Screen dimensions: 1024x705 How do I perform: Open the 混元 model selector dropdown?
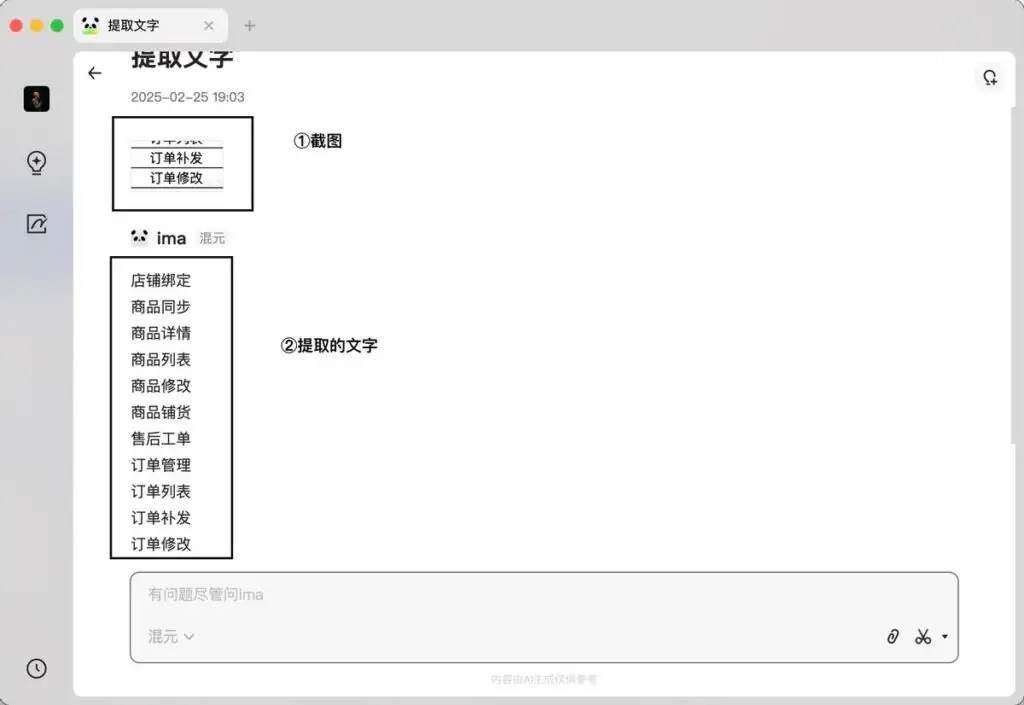click(170, 636)
